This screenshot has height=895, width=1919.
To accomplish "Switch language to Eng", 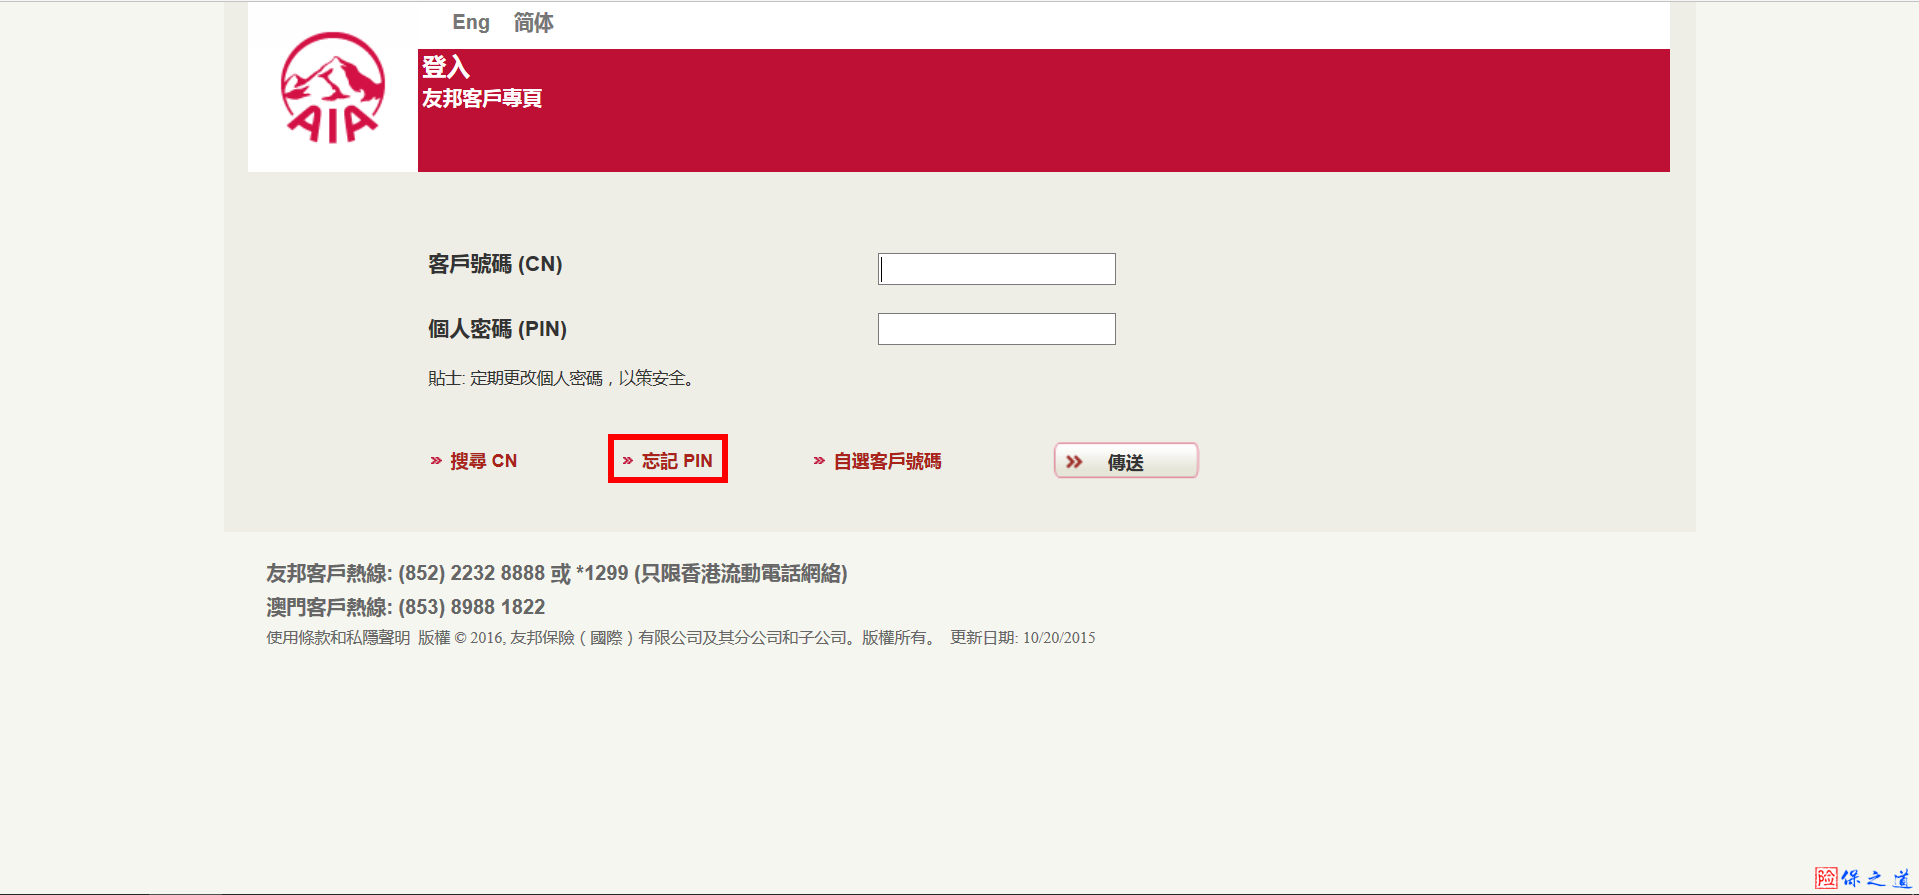I will coord(471,22).
